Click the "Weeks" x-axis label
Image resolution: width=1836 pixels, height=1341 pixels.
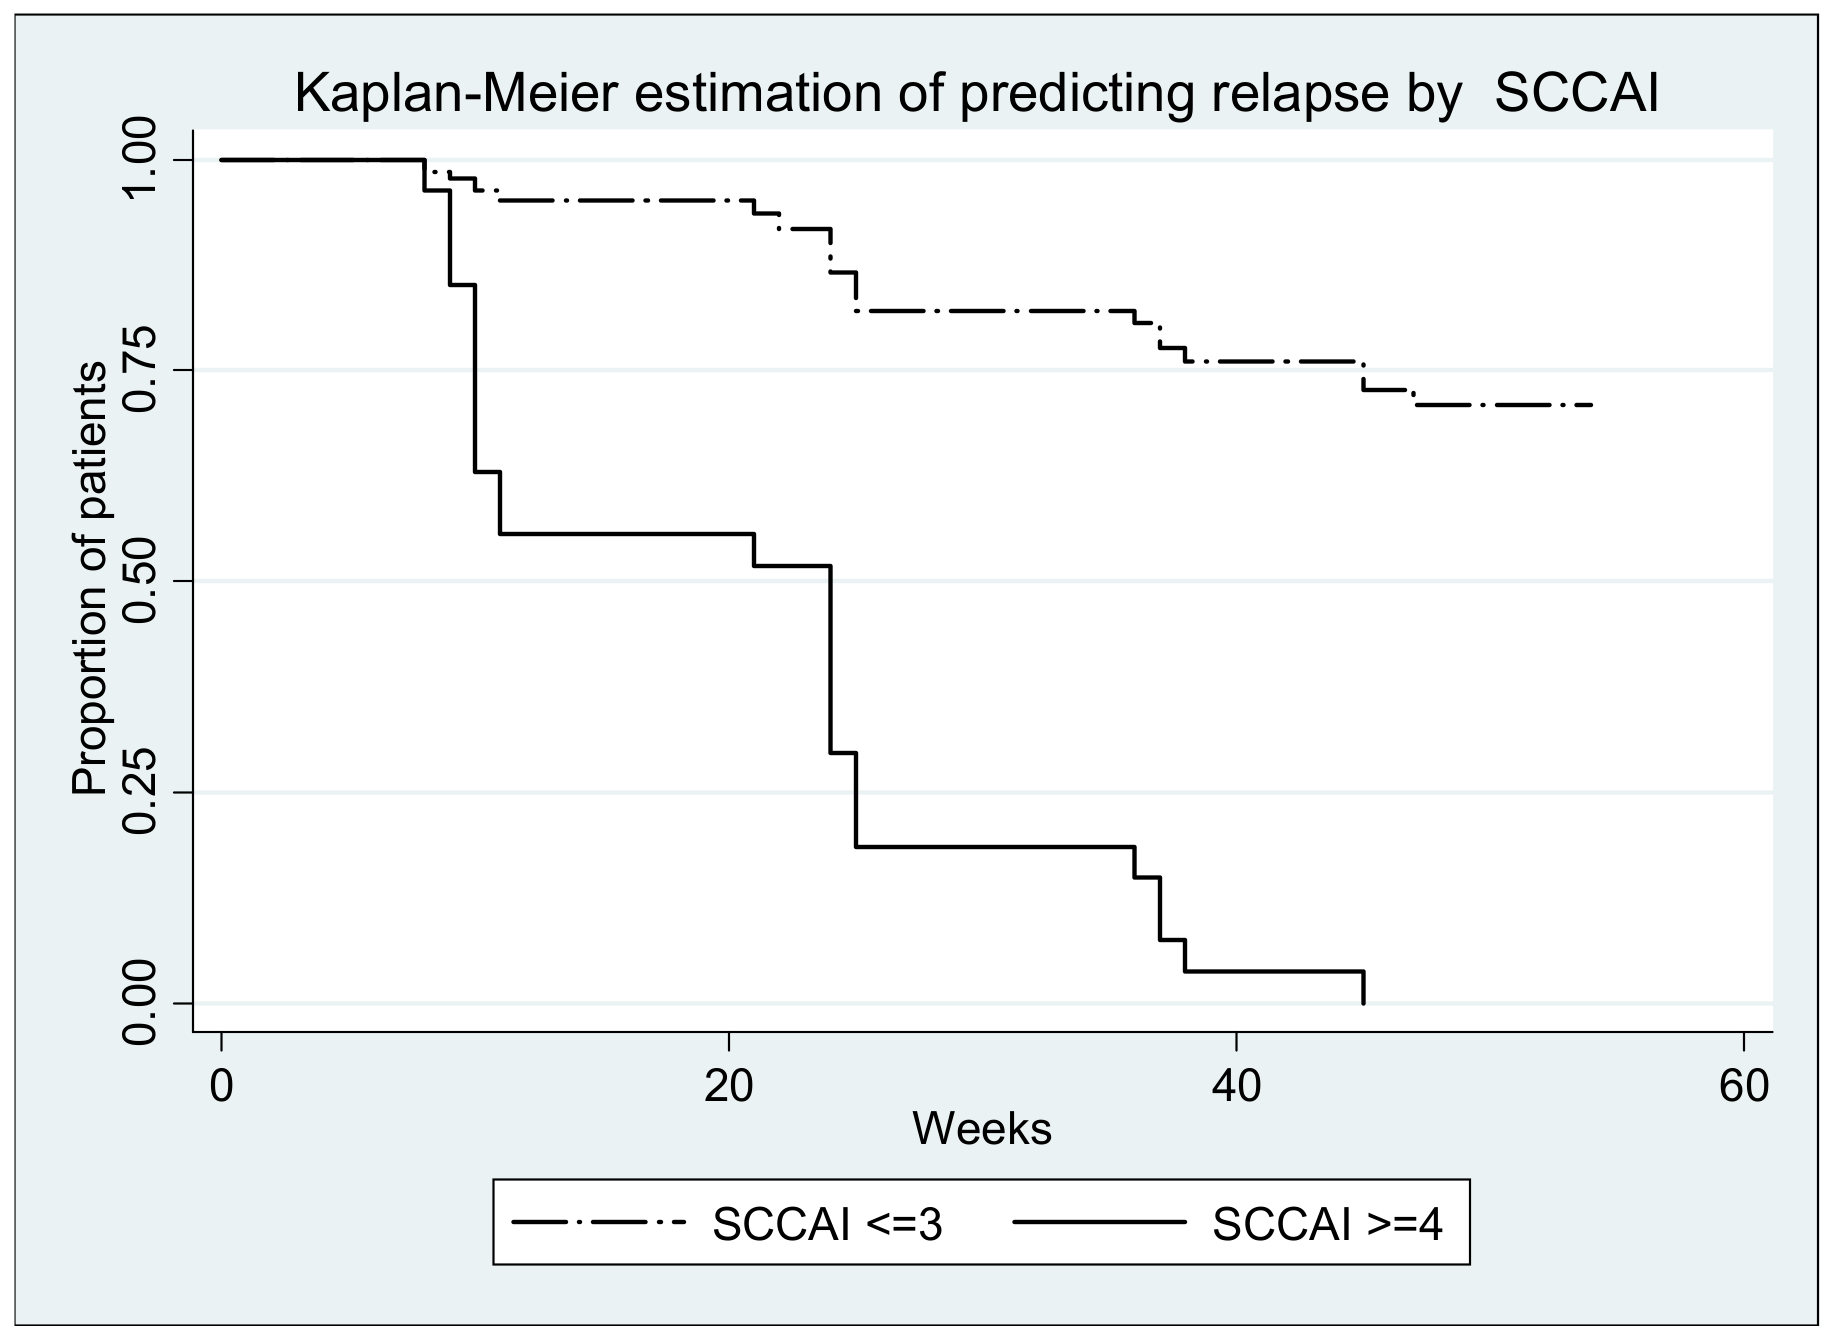pos(981,1129)
